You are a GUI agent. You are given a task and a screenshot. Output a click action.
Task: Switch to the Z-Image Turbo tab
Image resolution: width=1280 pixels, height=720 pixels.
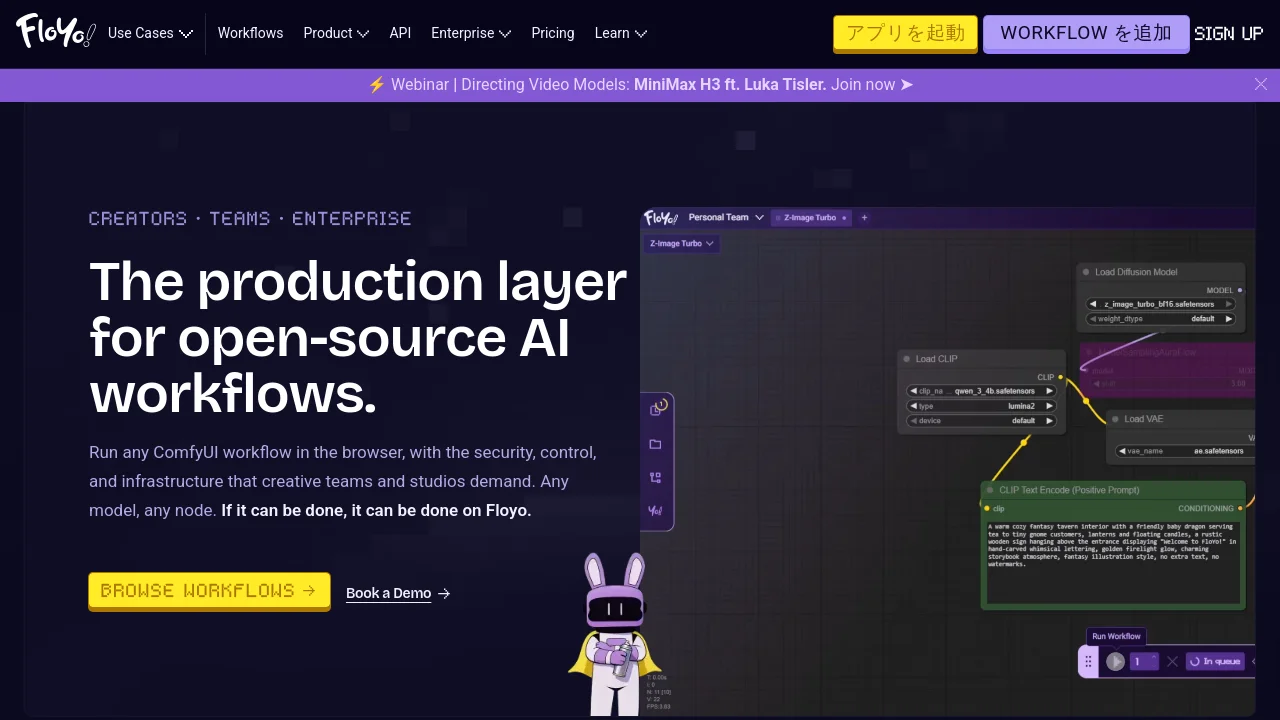(x=811, y=217)
